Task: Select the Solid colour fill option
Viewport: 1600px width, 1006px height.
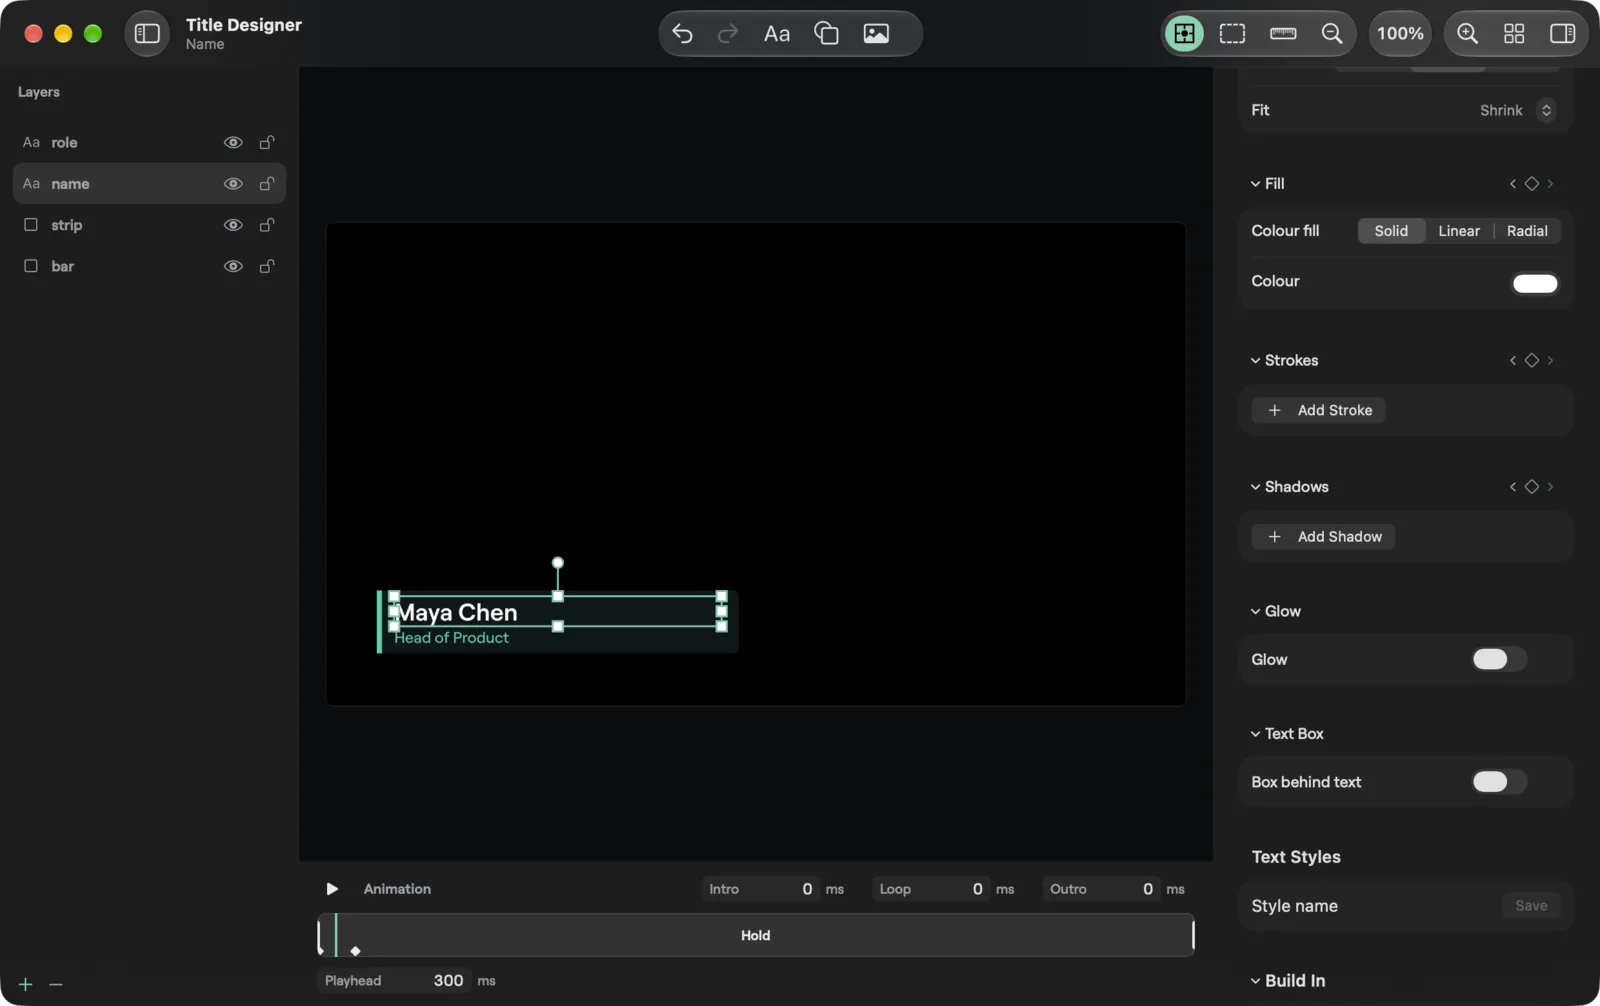Action: 1391,231
